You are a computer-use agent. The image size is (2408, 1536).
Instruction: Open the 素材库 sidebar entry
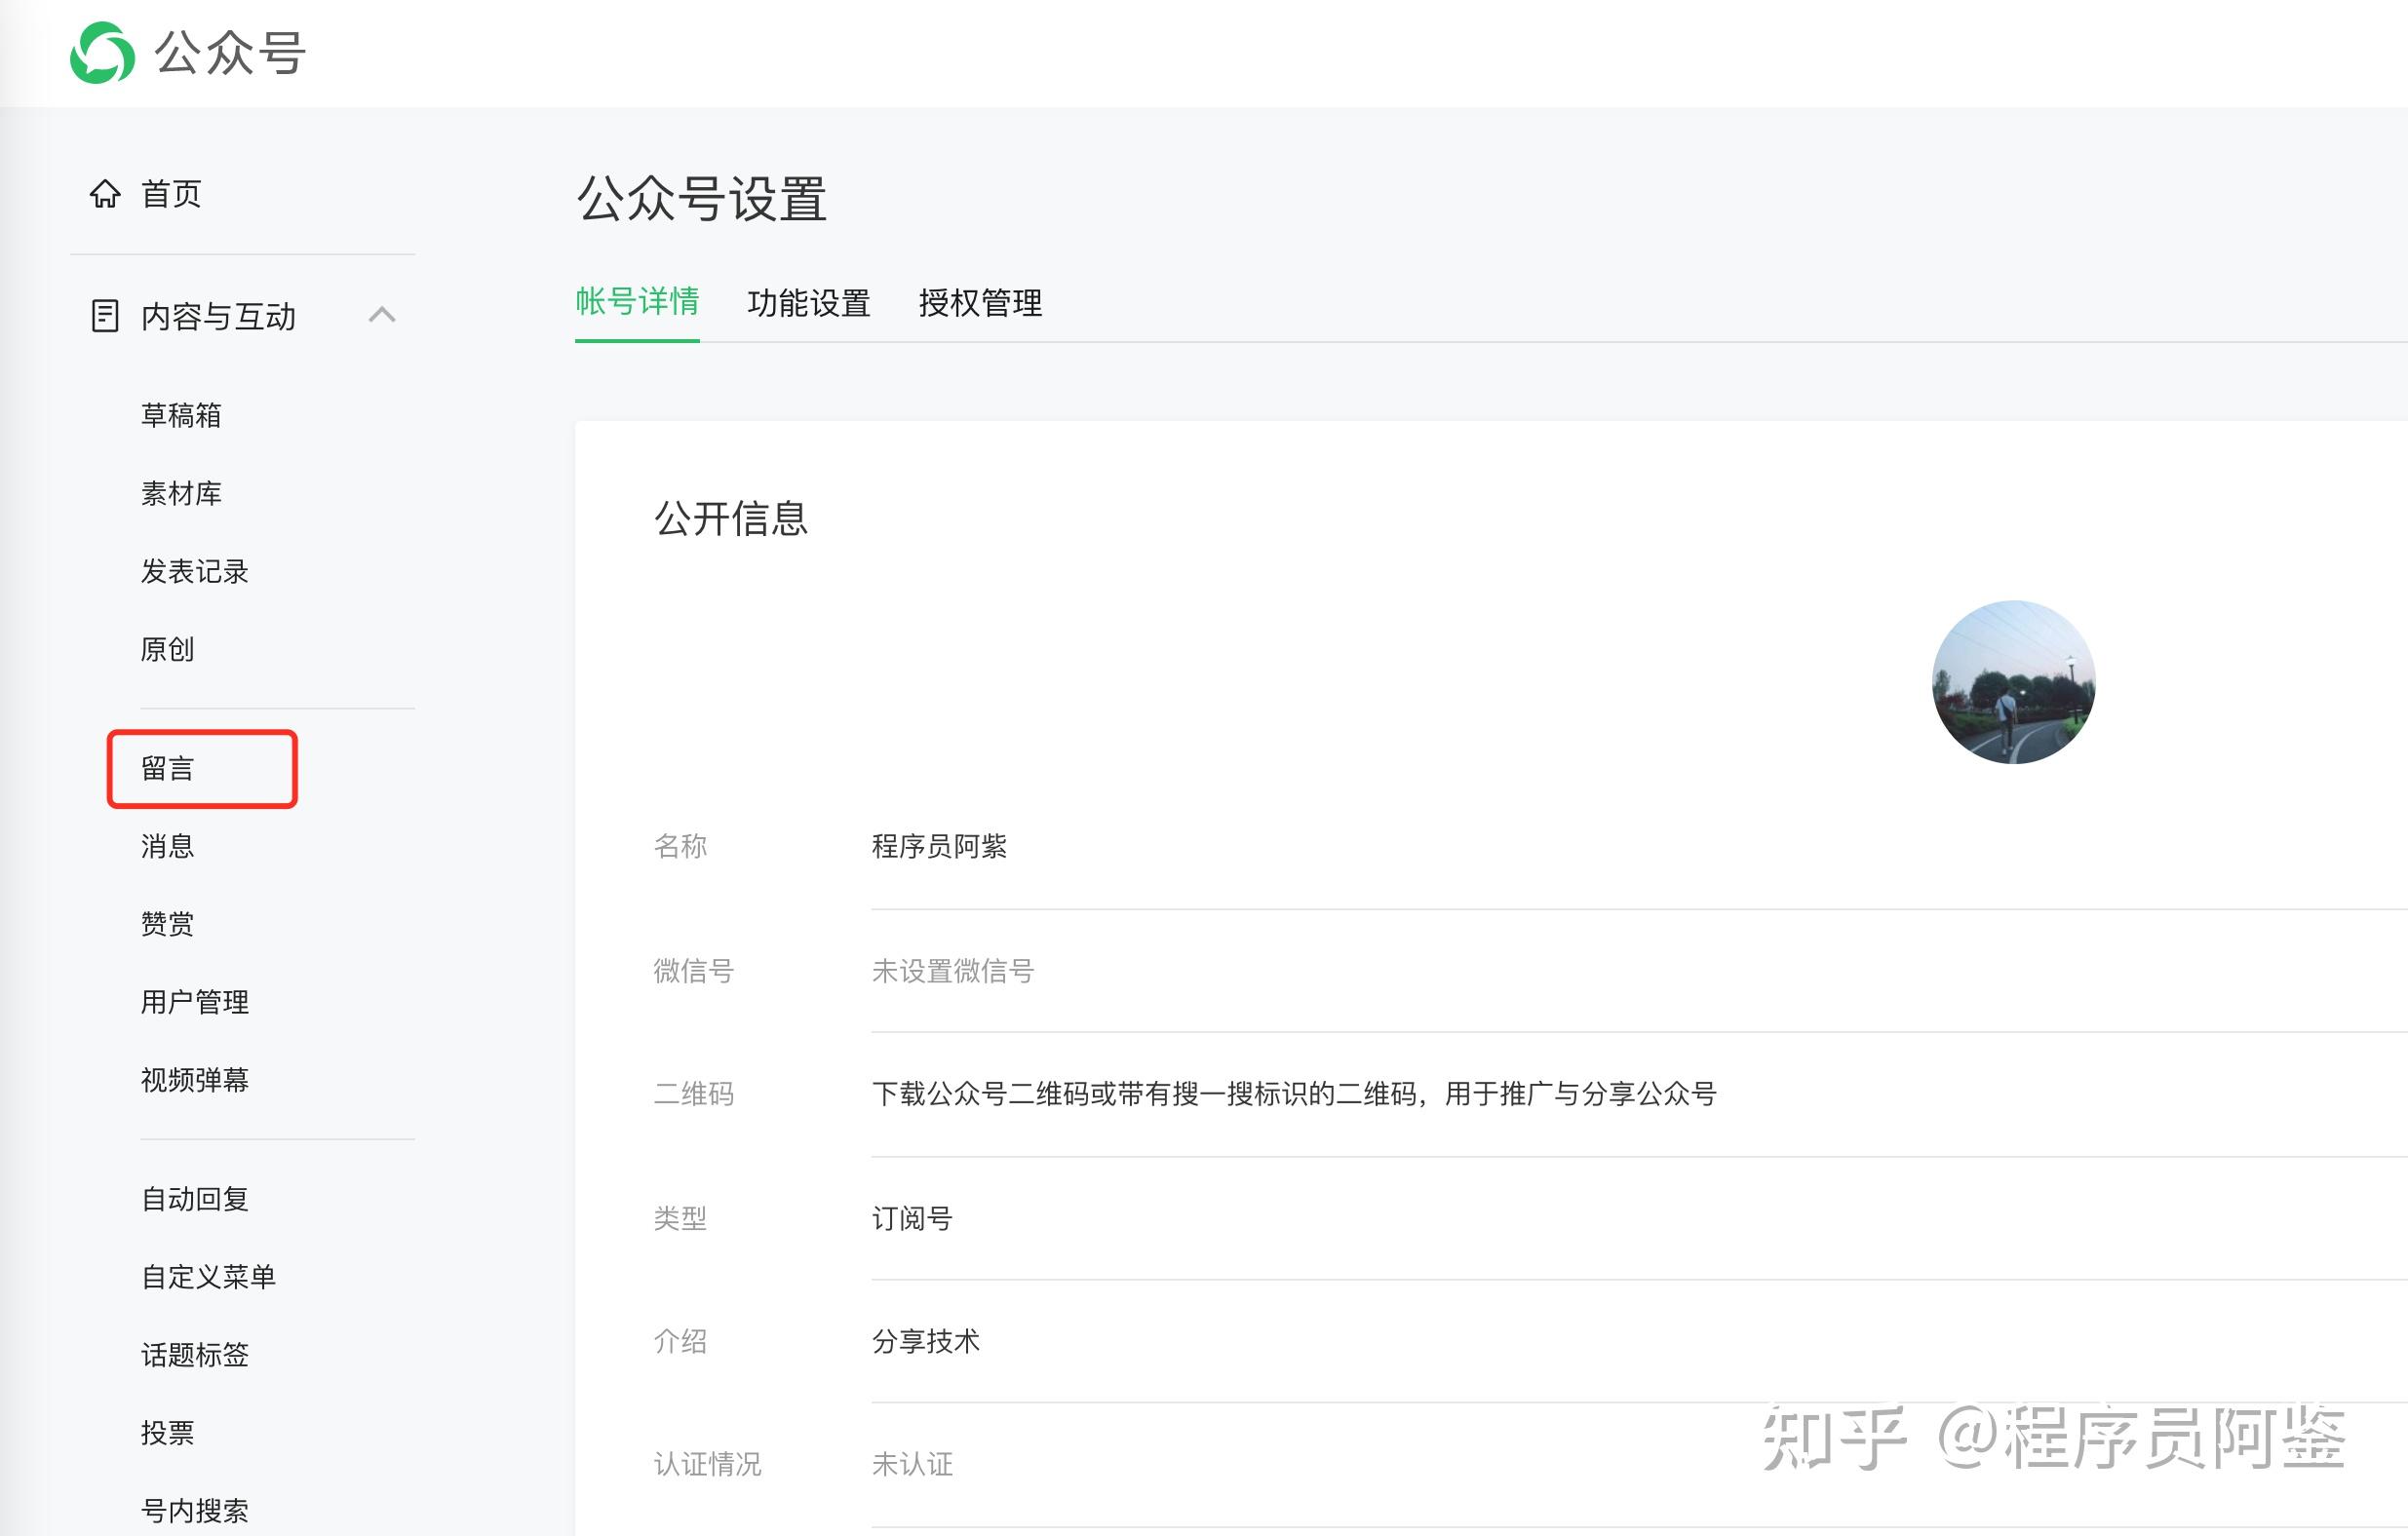click(180, 493)
